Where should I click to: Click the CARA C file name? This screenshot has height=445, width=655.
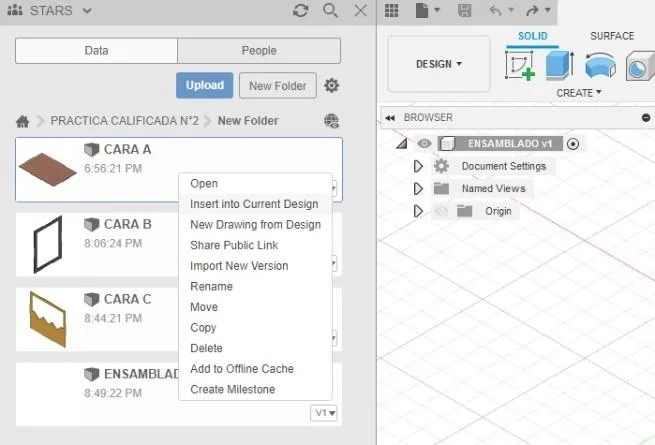(x=127, y=299)
